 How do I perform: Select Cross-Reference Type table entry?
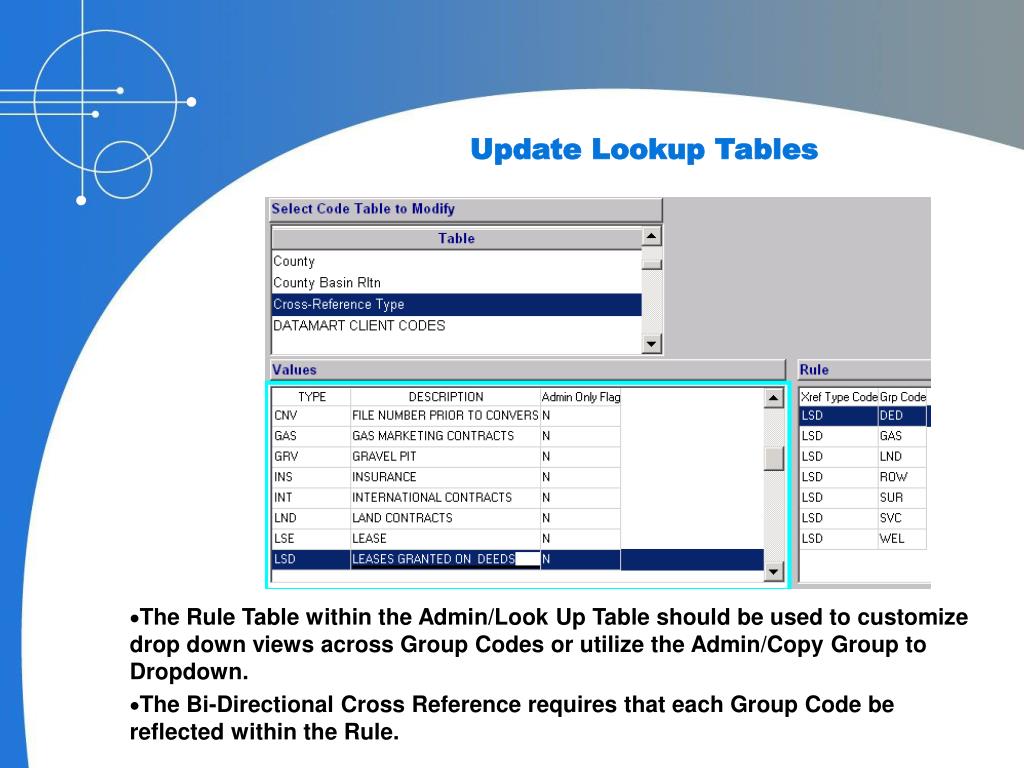(x=456, y=304)
